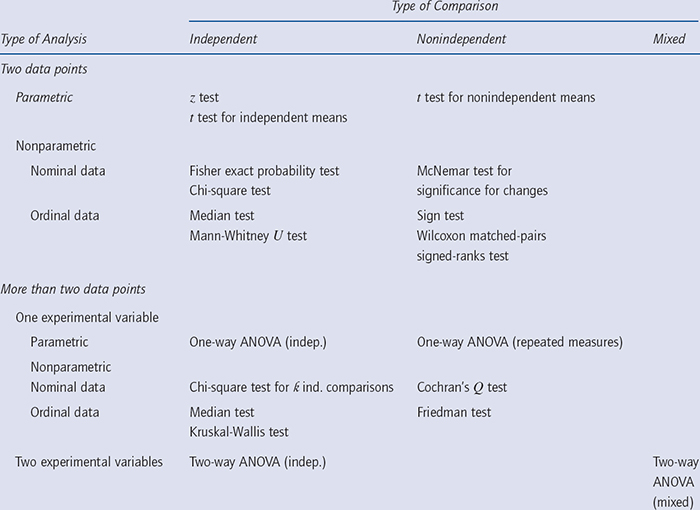Screen dimensions: 700x510
Task: Select the "Mann-Whitney U test" entry
Action: [x=247, y=236]
